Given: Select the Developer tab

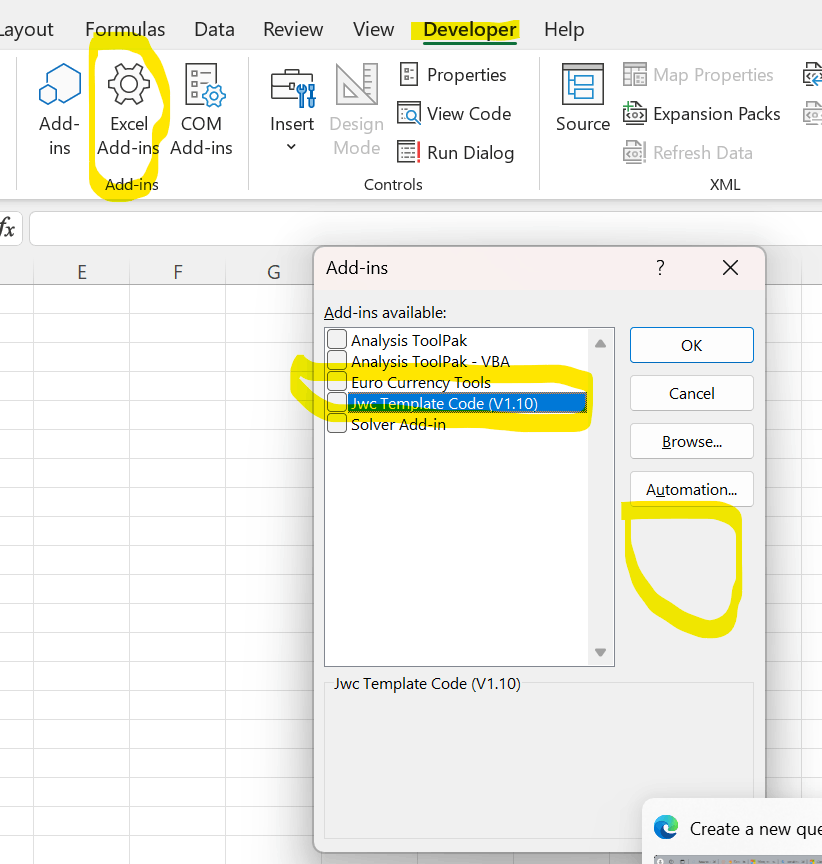Looking at the screenshot, I should pos(470,29).
